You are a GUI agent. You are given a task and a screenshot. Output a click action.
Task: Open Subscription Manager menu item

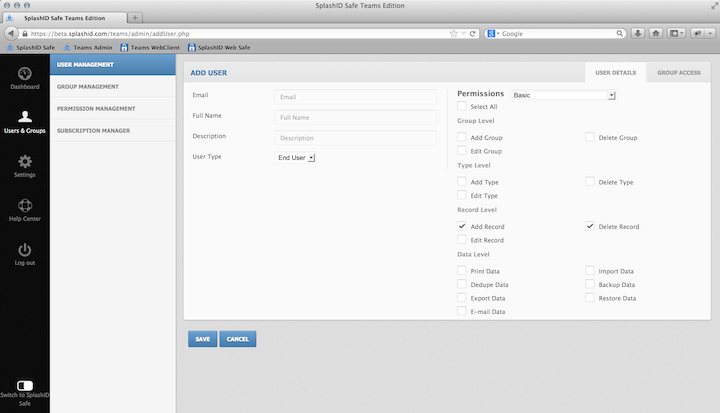pos(112,130)
